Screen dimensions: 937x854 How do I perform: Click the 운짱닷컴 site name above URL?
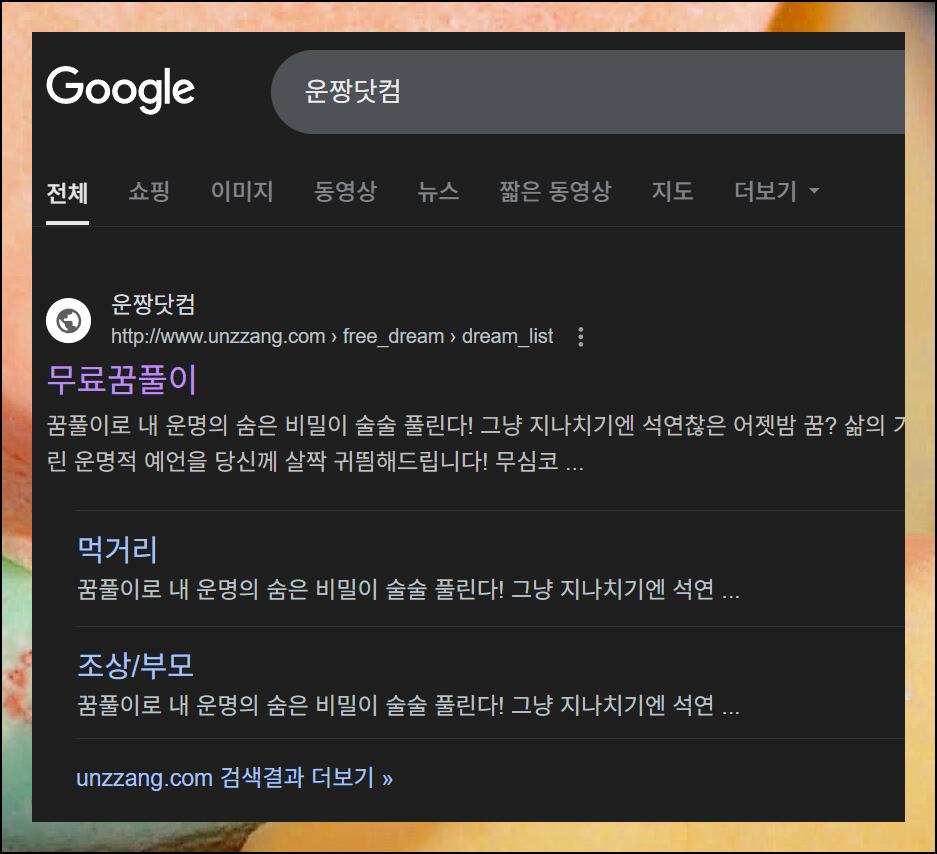pyautogui.click(x=153, y=304)
